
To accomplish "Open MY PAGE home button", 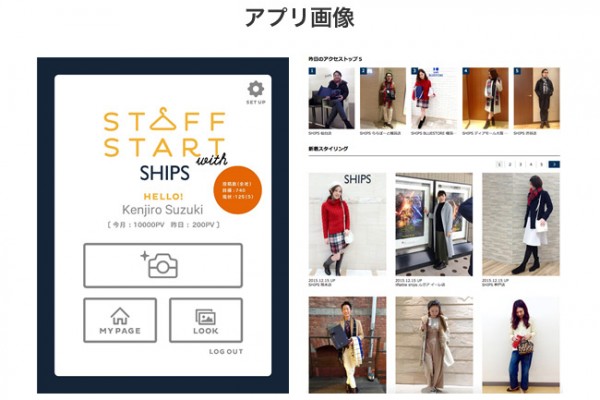I will [x=120, y=320].
